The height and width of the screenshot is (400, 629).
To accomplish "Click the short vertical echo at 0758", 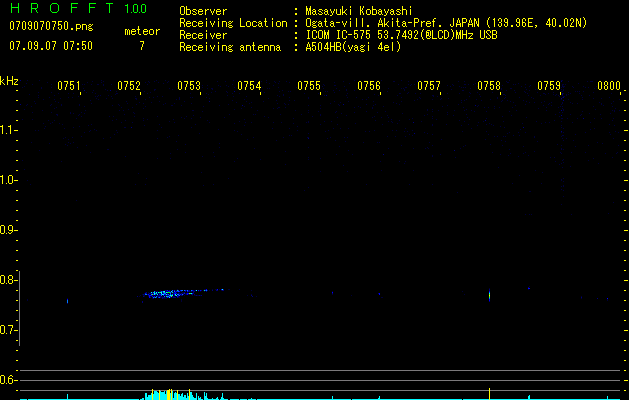I will click(489, 295).
